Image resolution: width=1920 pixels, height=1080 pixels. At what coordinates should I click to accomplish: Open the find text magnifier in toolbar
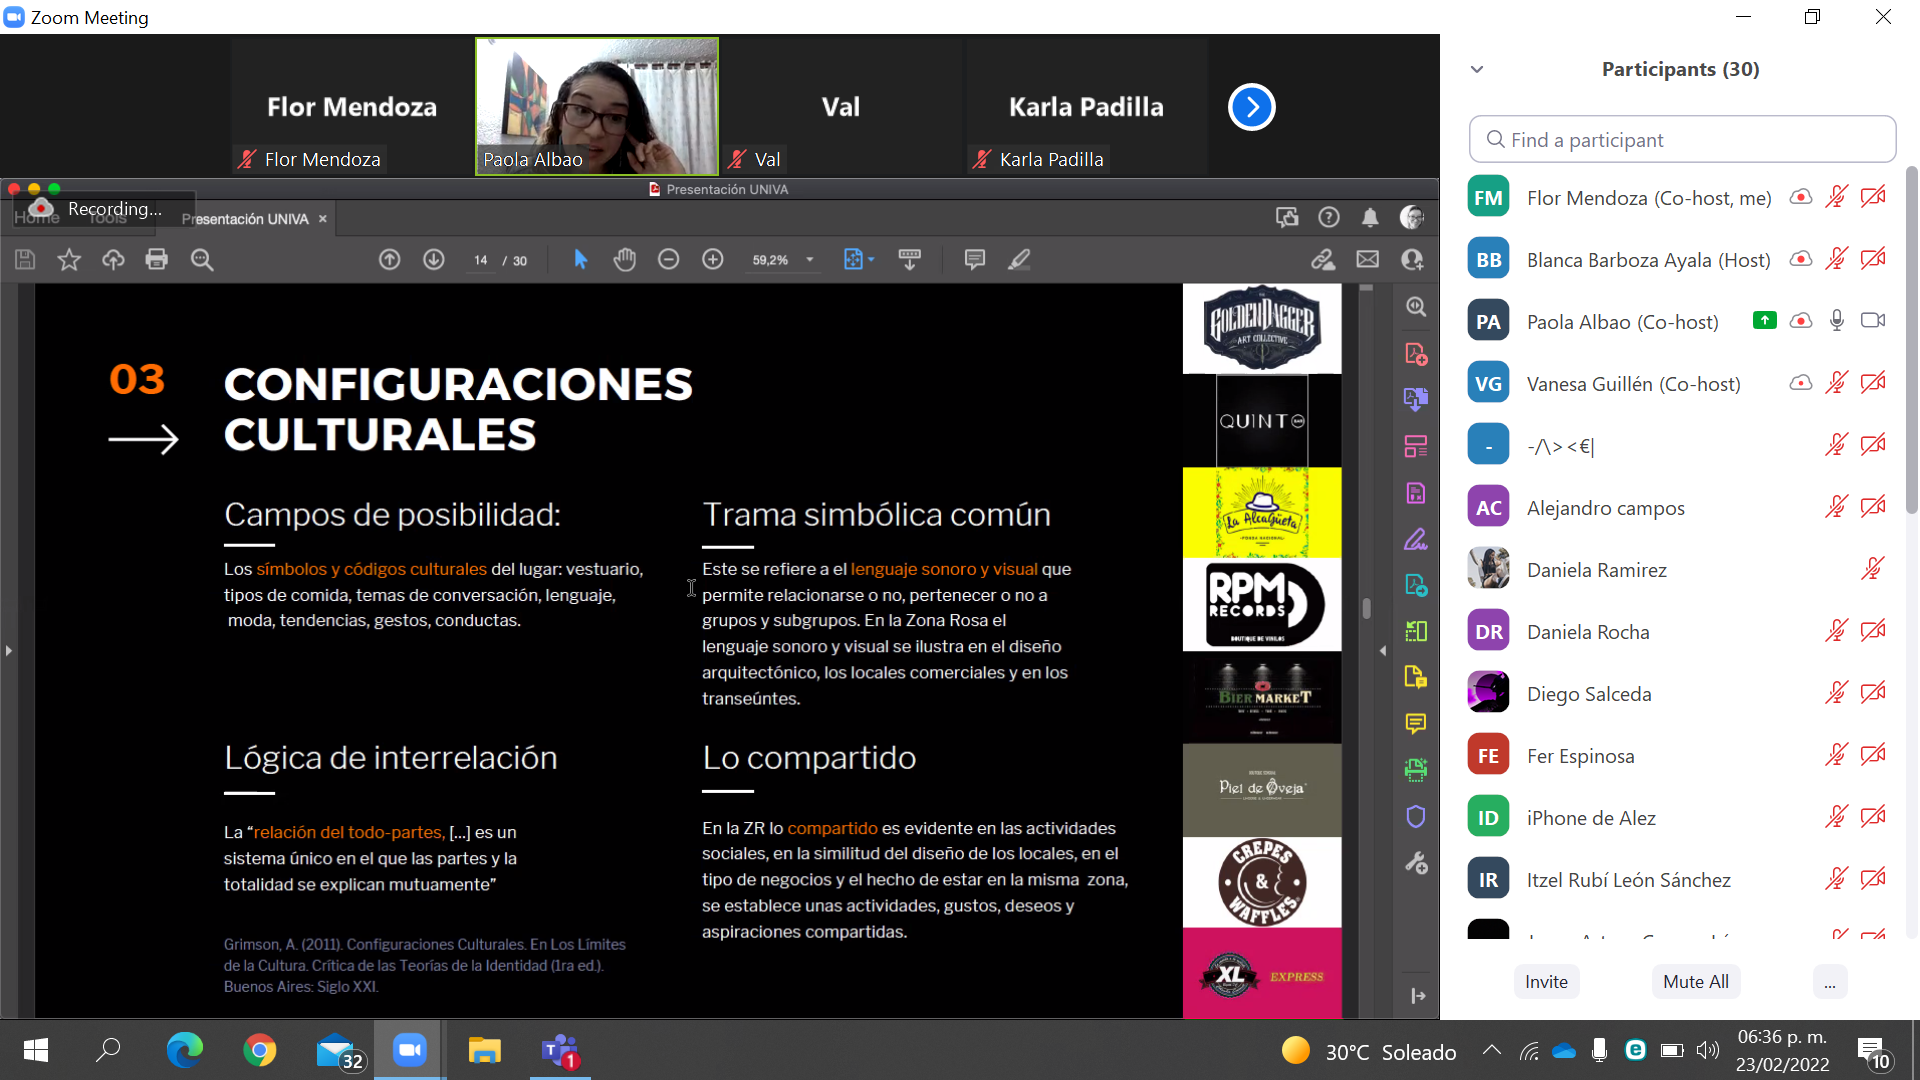coord(202,260)
